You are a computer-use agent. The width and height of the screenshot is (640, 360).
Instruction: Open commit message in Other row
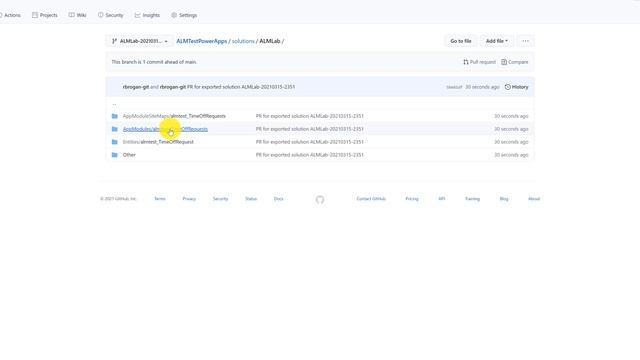(309, 155)
